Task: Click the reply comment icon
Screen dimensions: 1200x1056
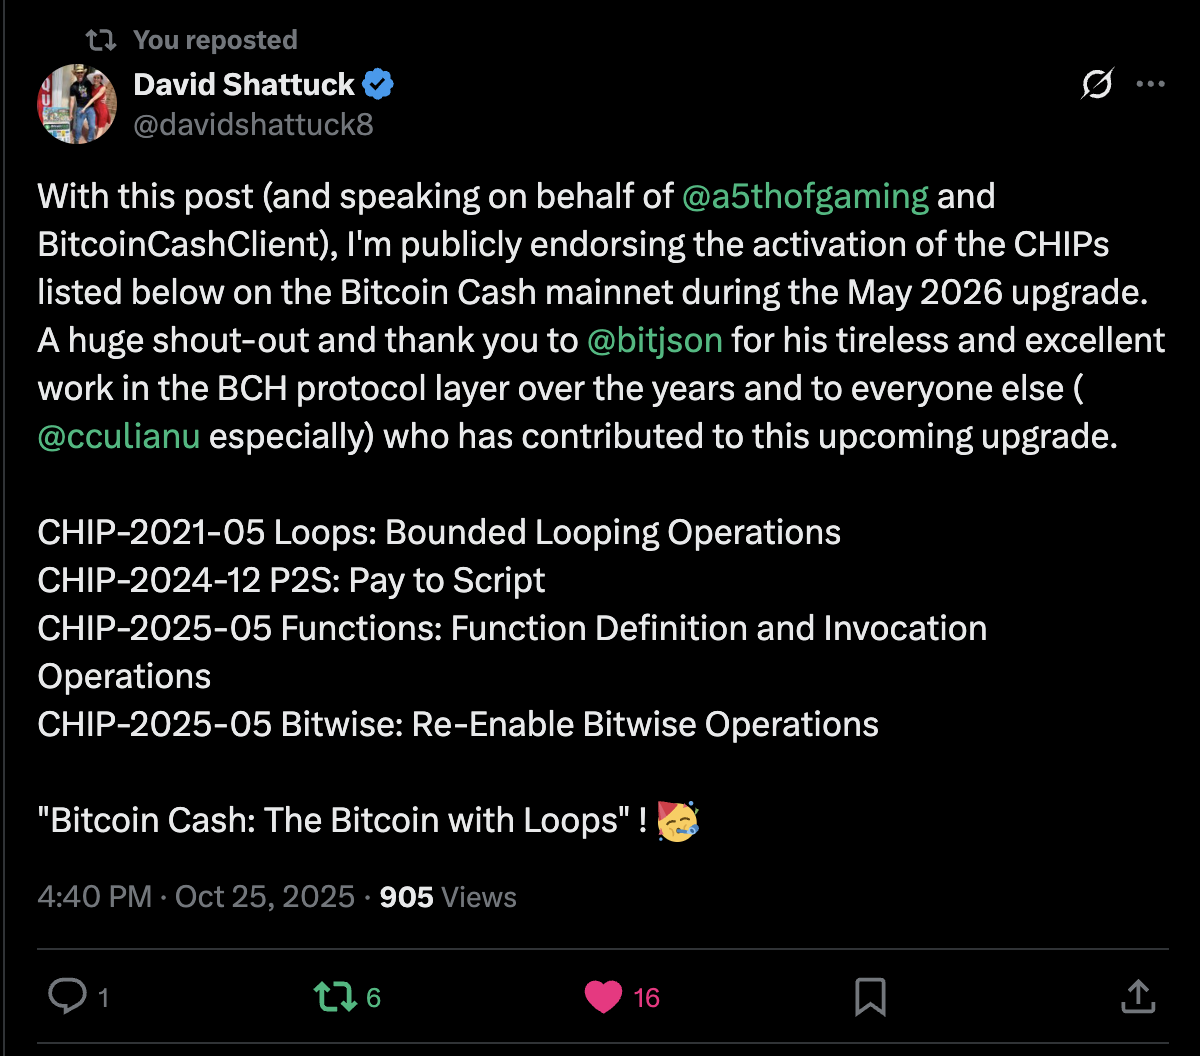Action: [68, 996]
